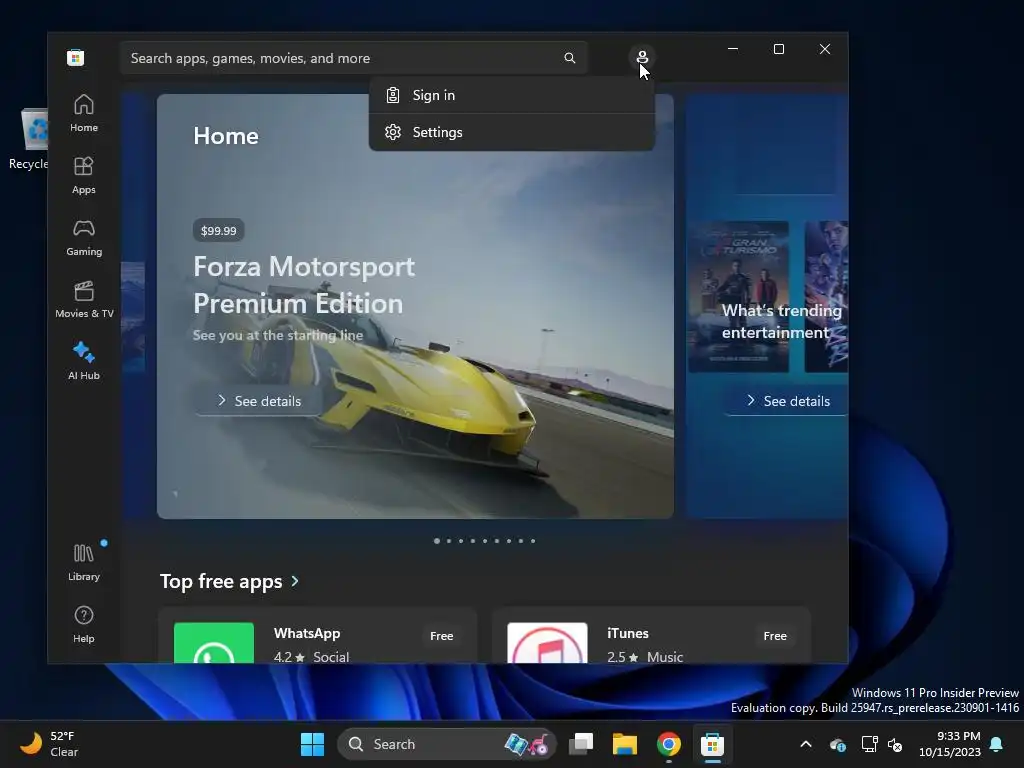
Task: Select Sign in from profile menu
Action: tap(511, 95)
